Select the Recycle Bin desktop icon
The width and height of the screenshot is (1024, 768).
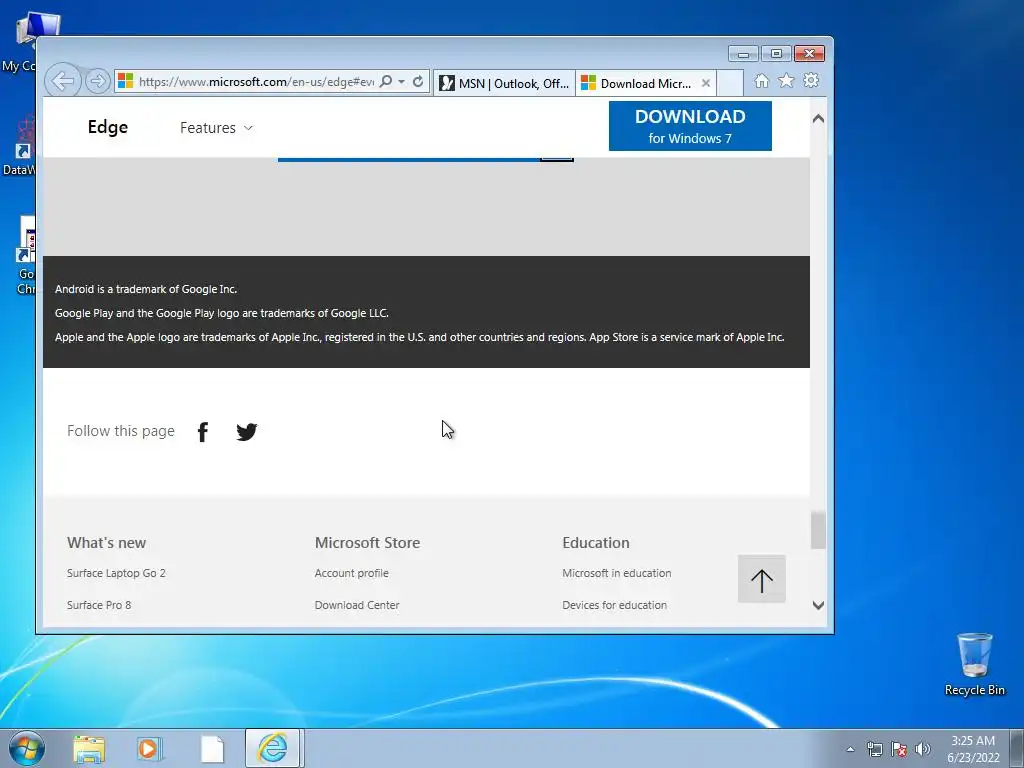tap(974, 664)
